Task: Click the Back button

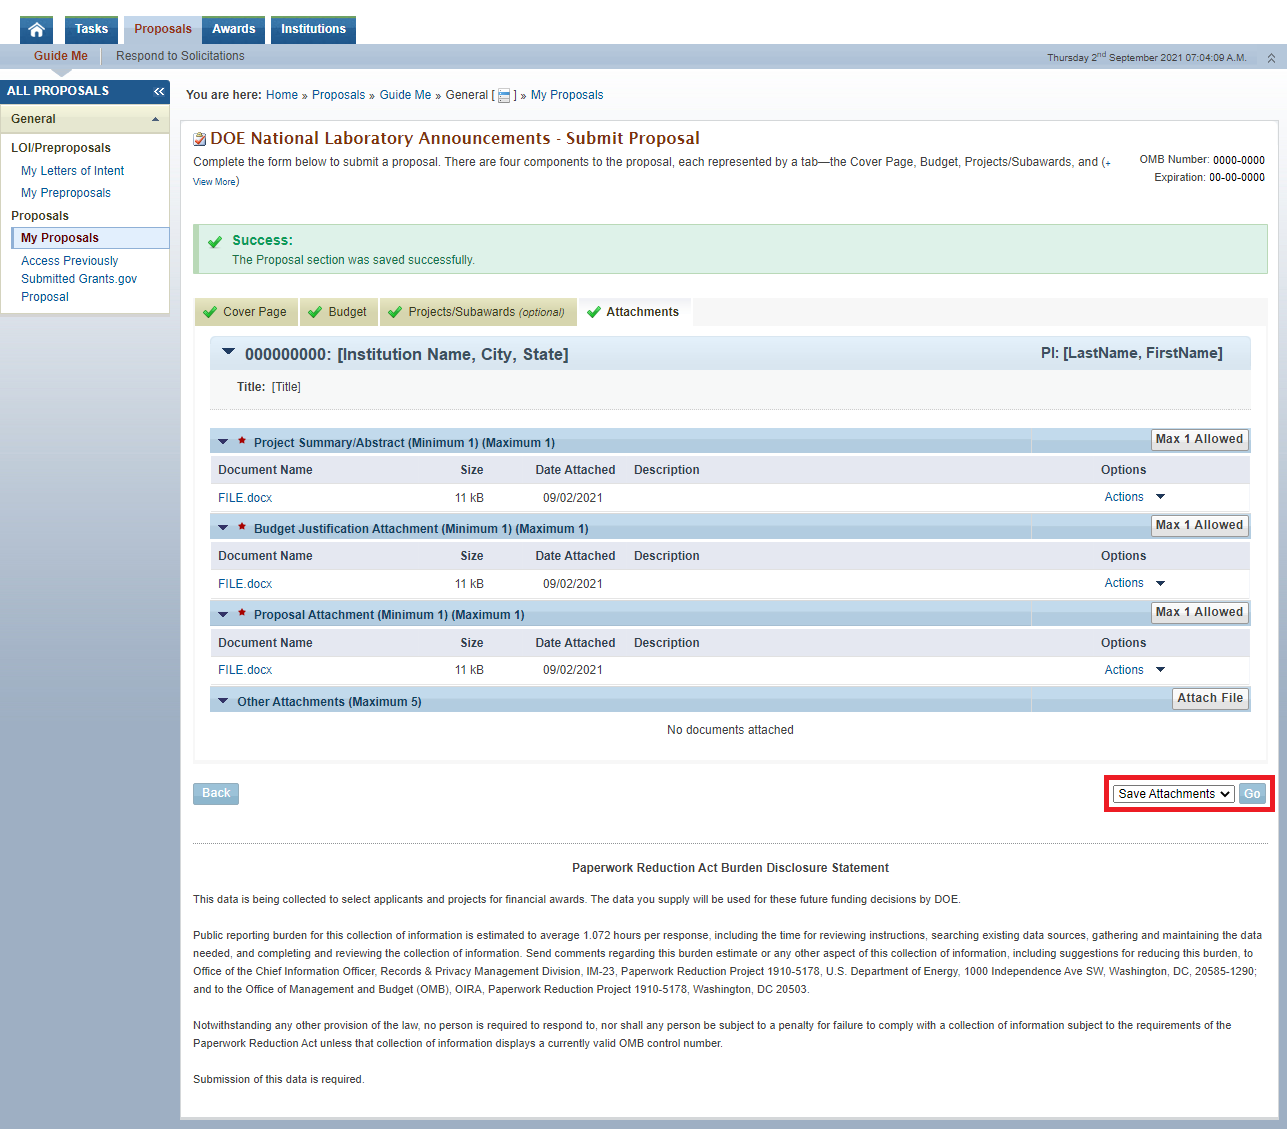Action: pos(216,794)
